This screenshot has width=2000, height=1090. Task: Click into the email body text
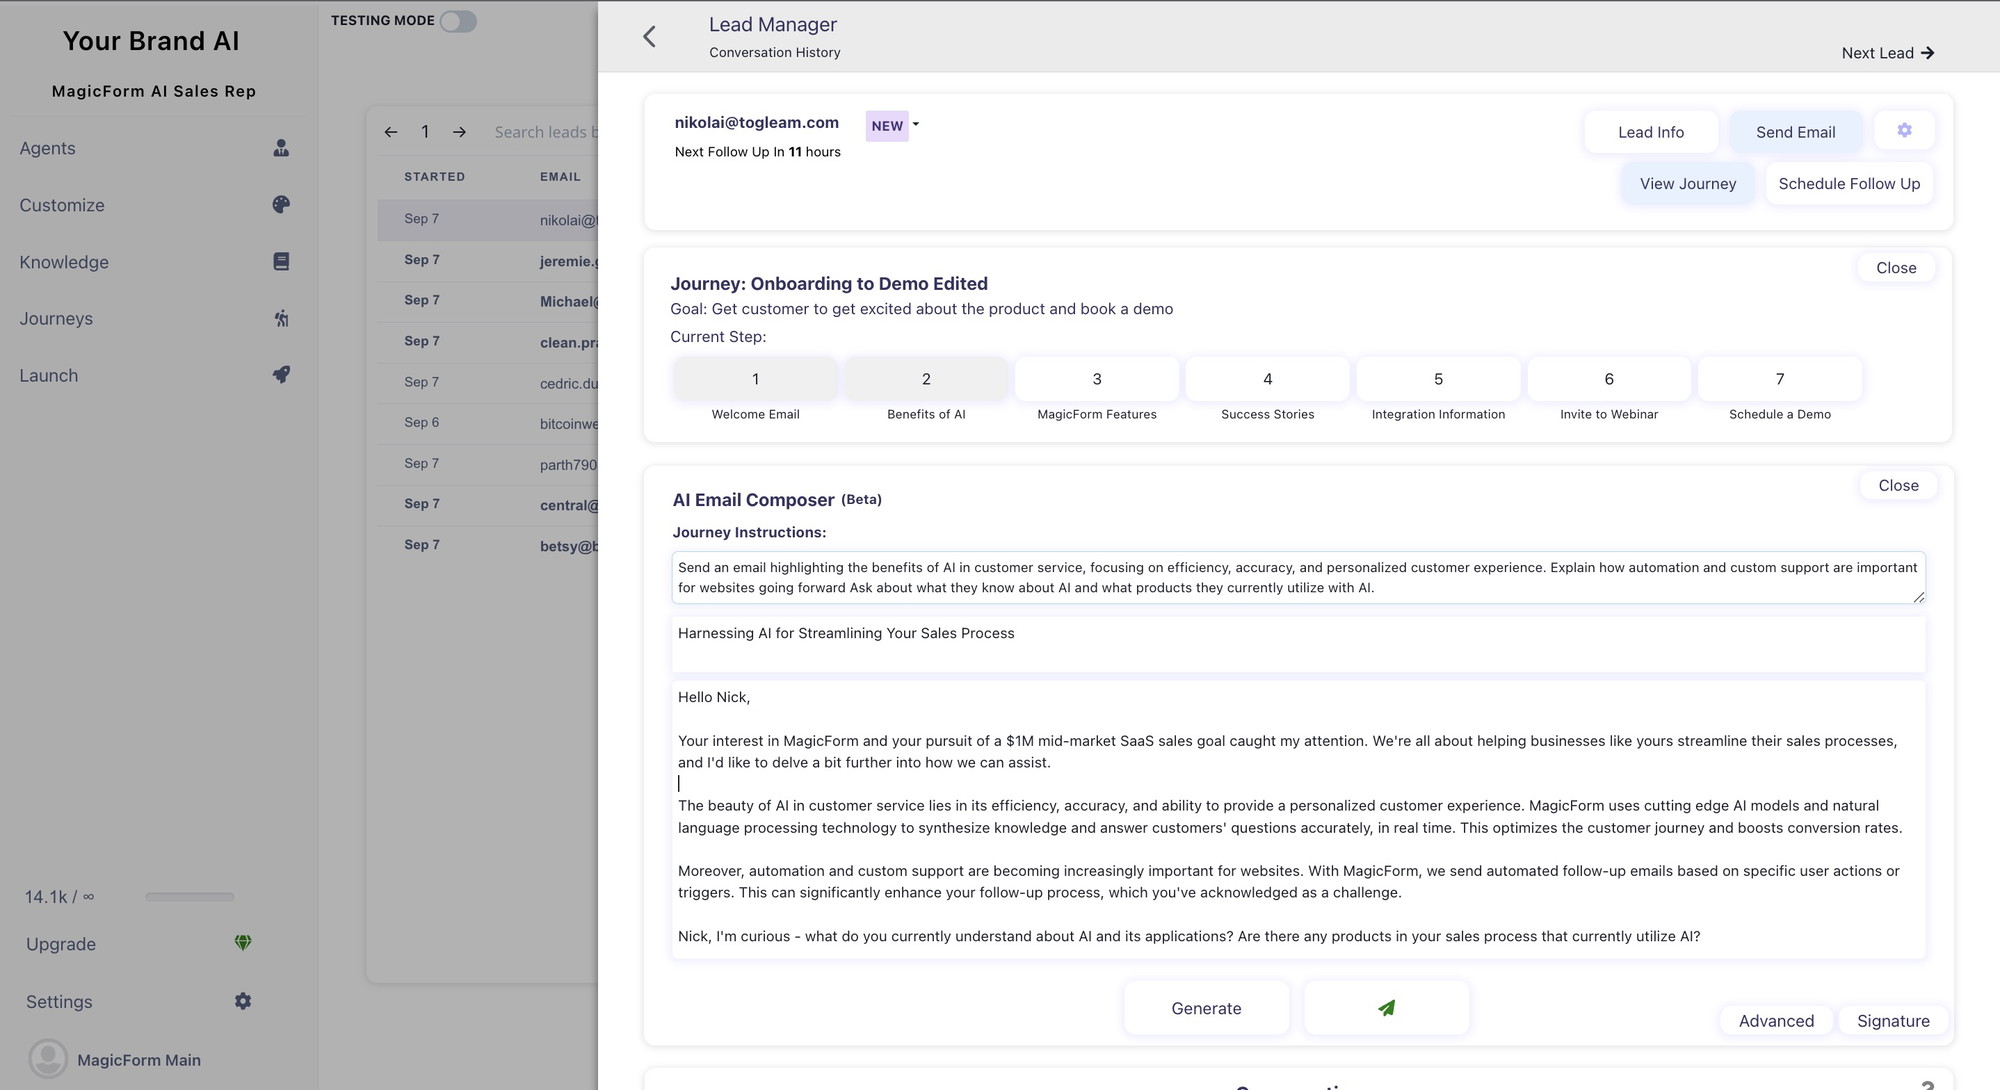click(1298, 820)
